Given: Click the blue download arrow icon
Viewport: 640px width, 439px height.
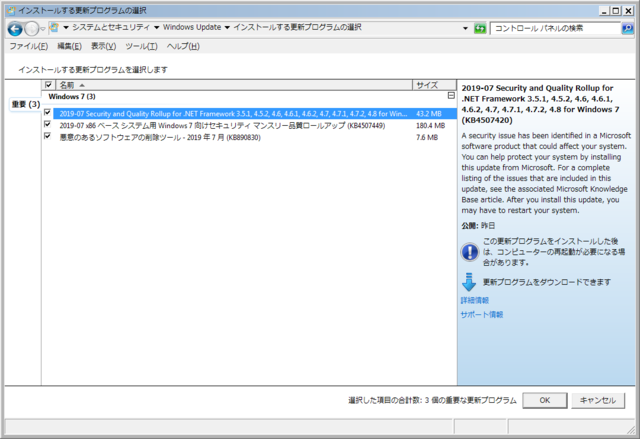Looking at the screenshot, I should click(469, 282).
